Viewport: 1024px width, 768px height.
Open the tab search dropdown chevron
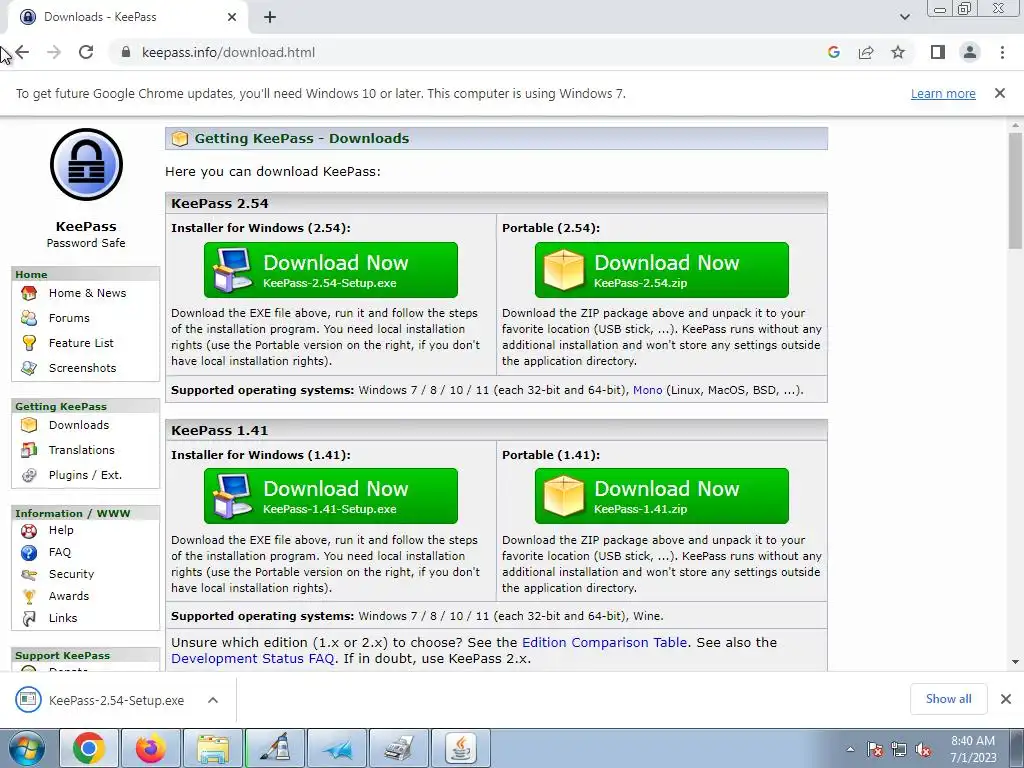(x=904, y=17)
